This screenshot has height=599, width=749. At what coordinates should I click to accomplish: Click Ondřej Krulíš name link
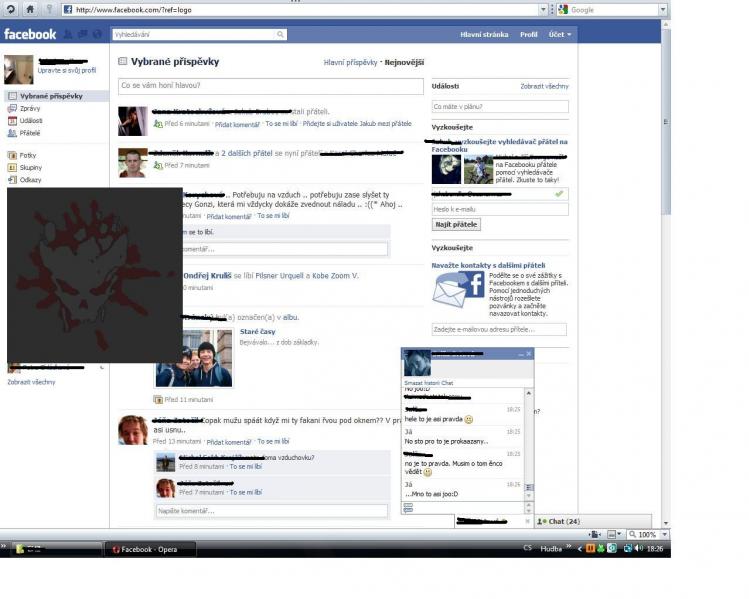point(207,276)
